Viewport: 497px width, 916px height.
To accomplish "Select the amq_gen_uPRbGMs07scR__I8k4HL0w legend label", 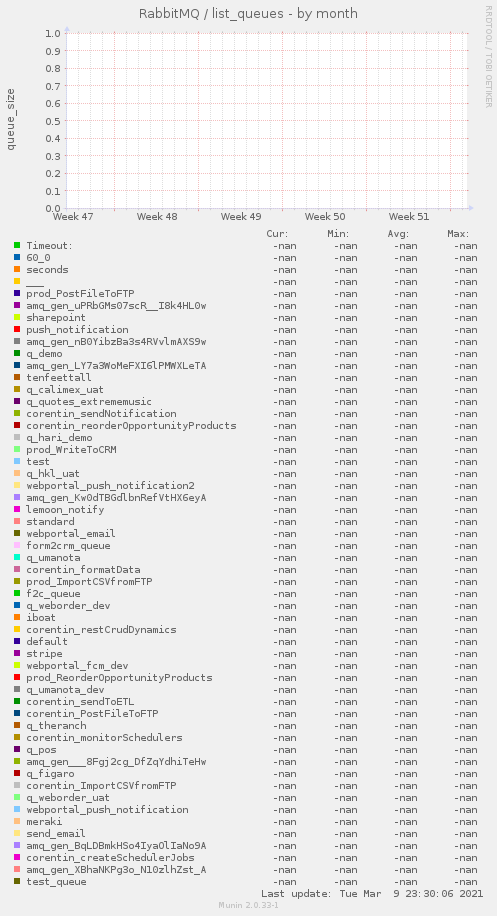I will [116, 306].
